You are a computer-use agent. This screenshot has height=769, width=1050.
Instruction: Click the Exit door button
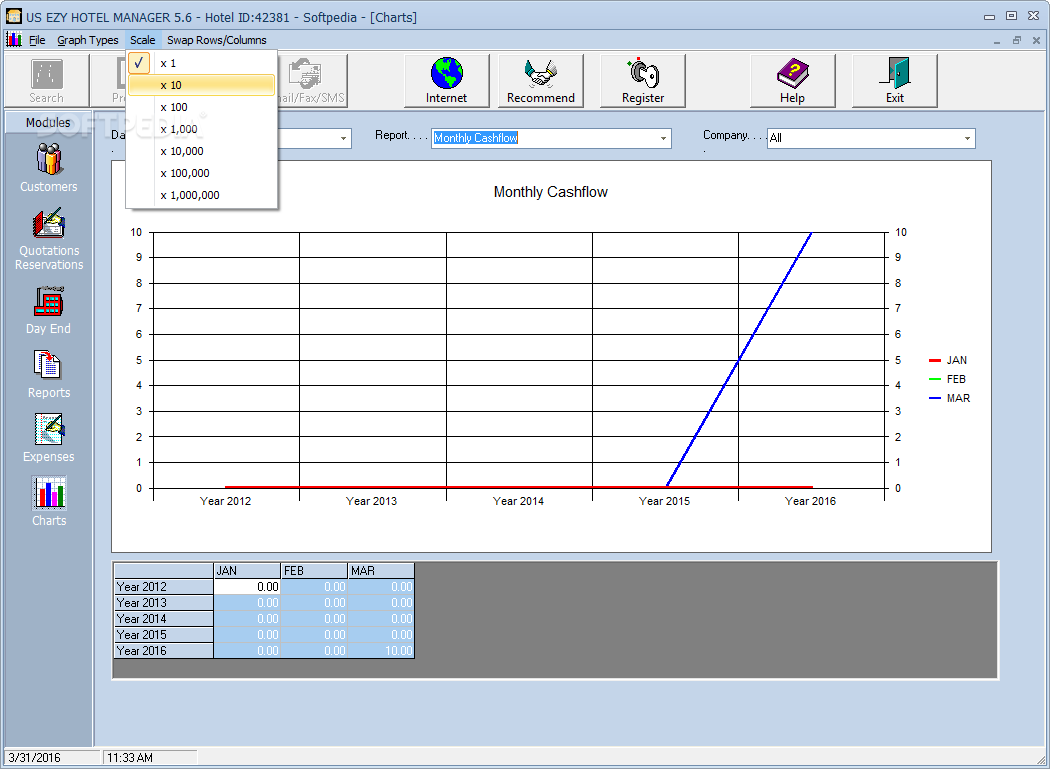point(895,81)
